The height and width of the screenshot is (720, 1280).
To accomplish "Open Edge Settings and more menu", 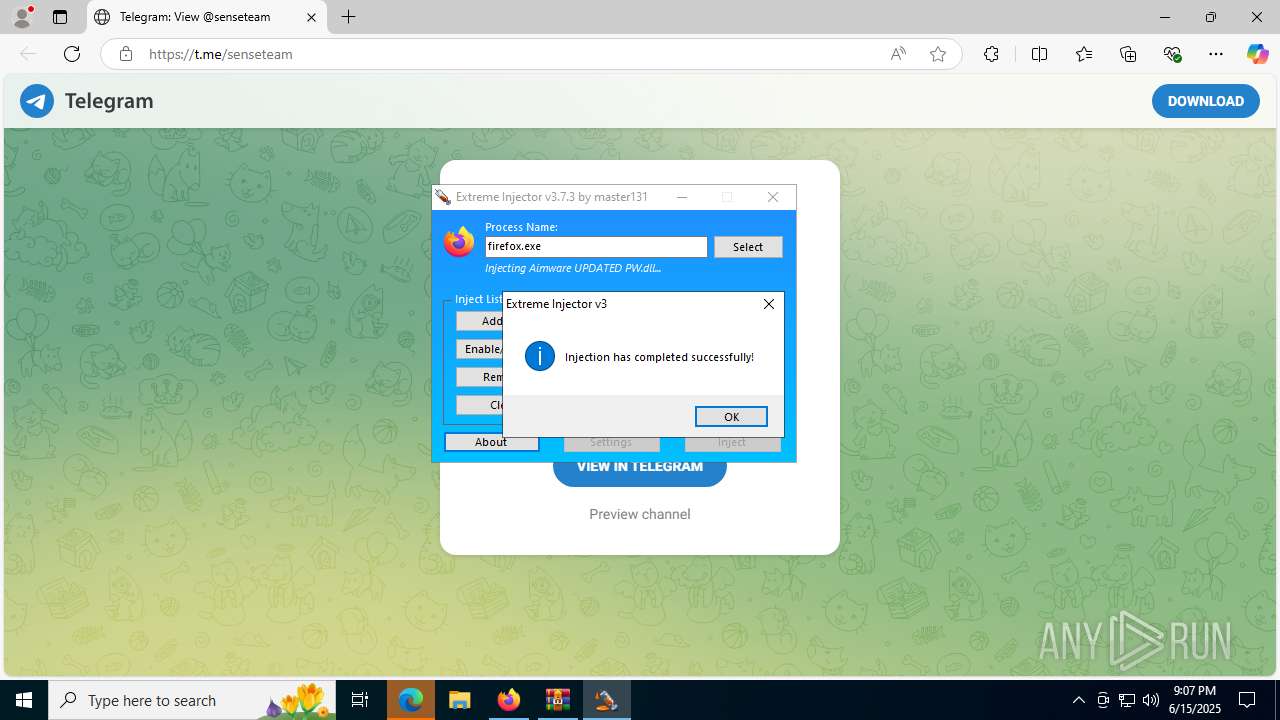I will click(1216, 54).
